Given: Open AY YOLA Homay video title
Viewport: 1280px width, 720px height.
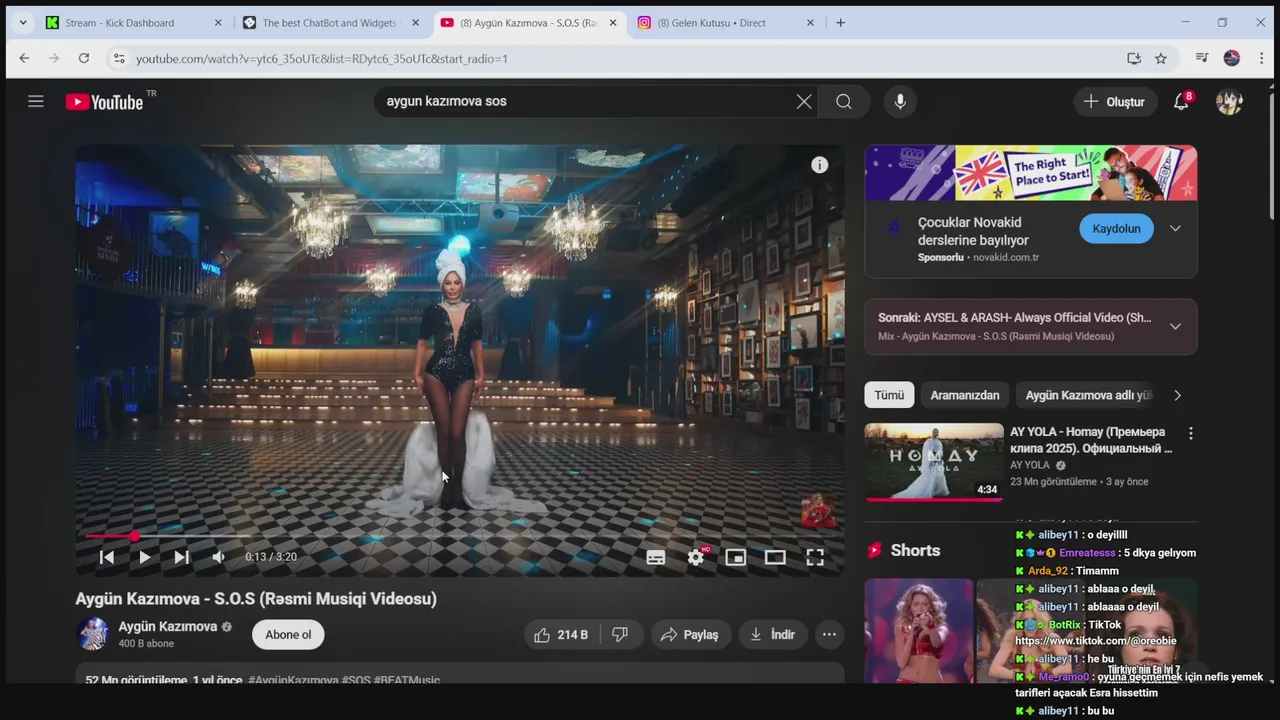Looking at the screenshot, I should tap(1091, 440).
